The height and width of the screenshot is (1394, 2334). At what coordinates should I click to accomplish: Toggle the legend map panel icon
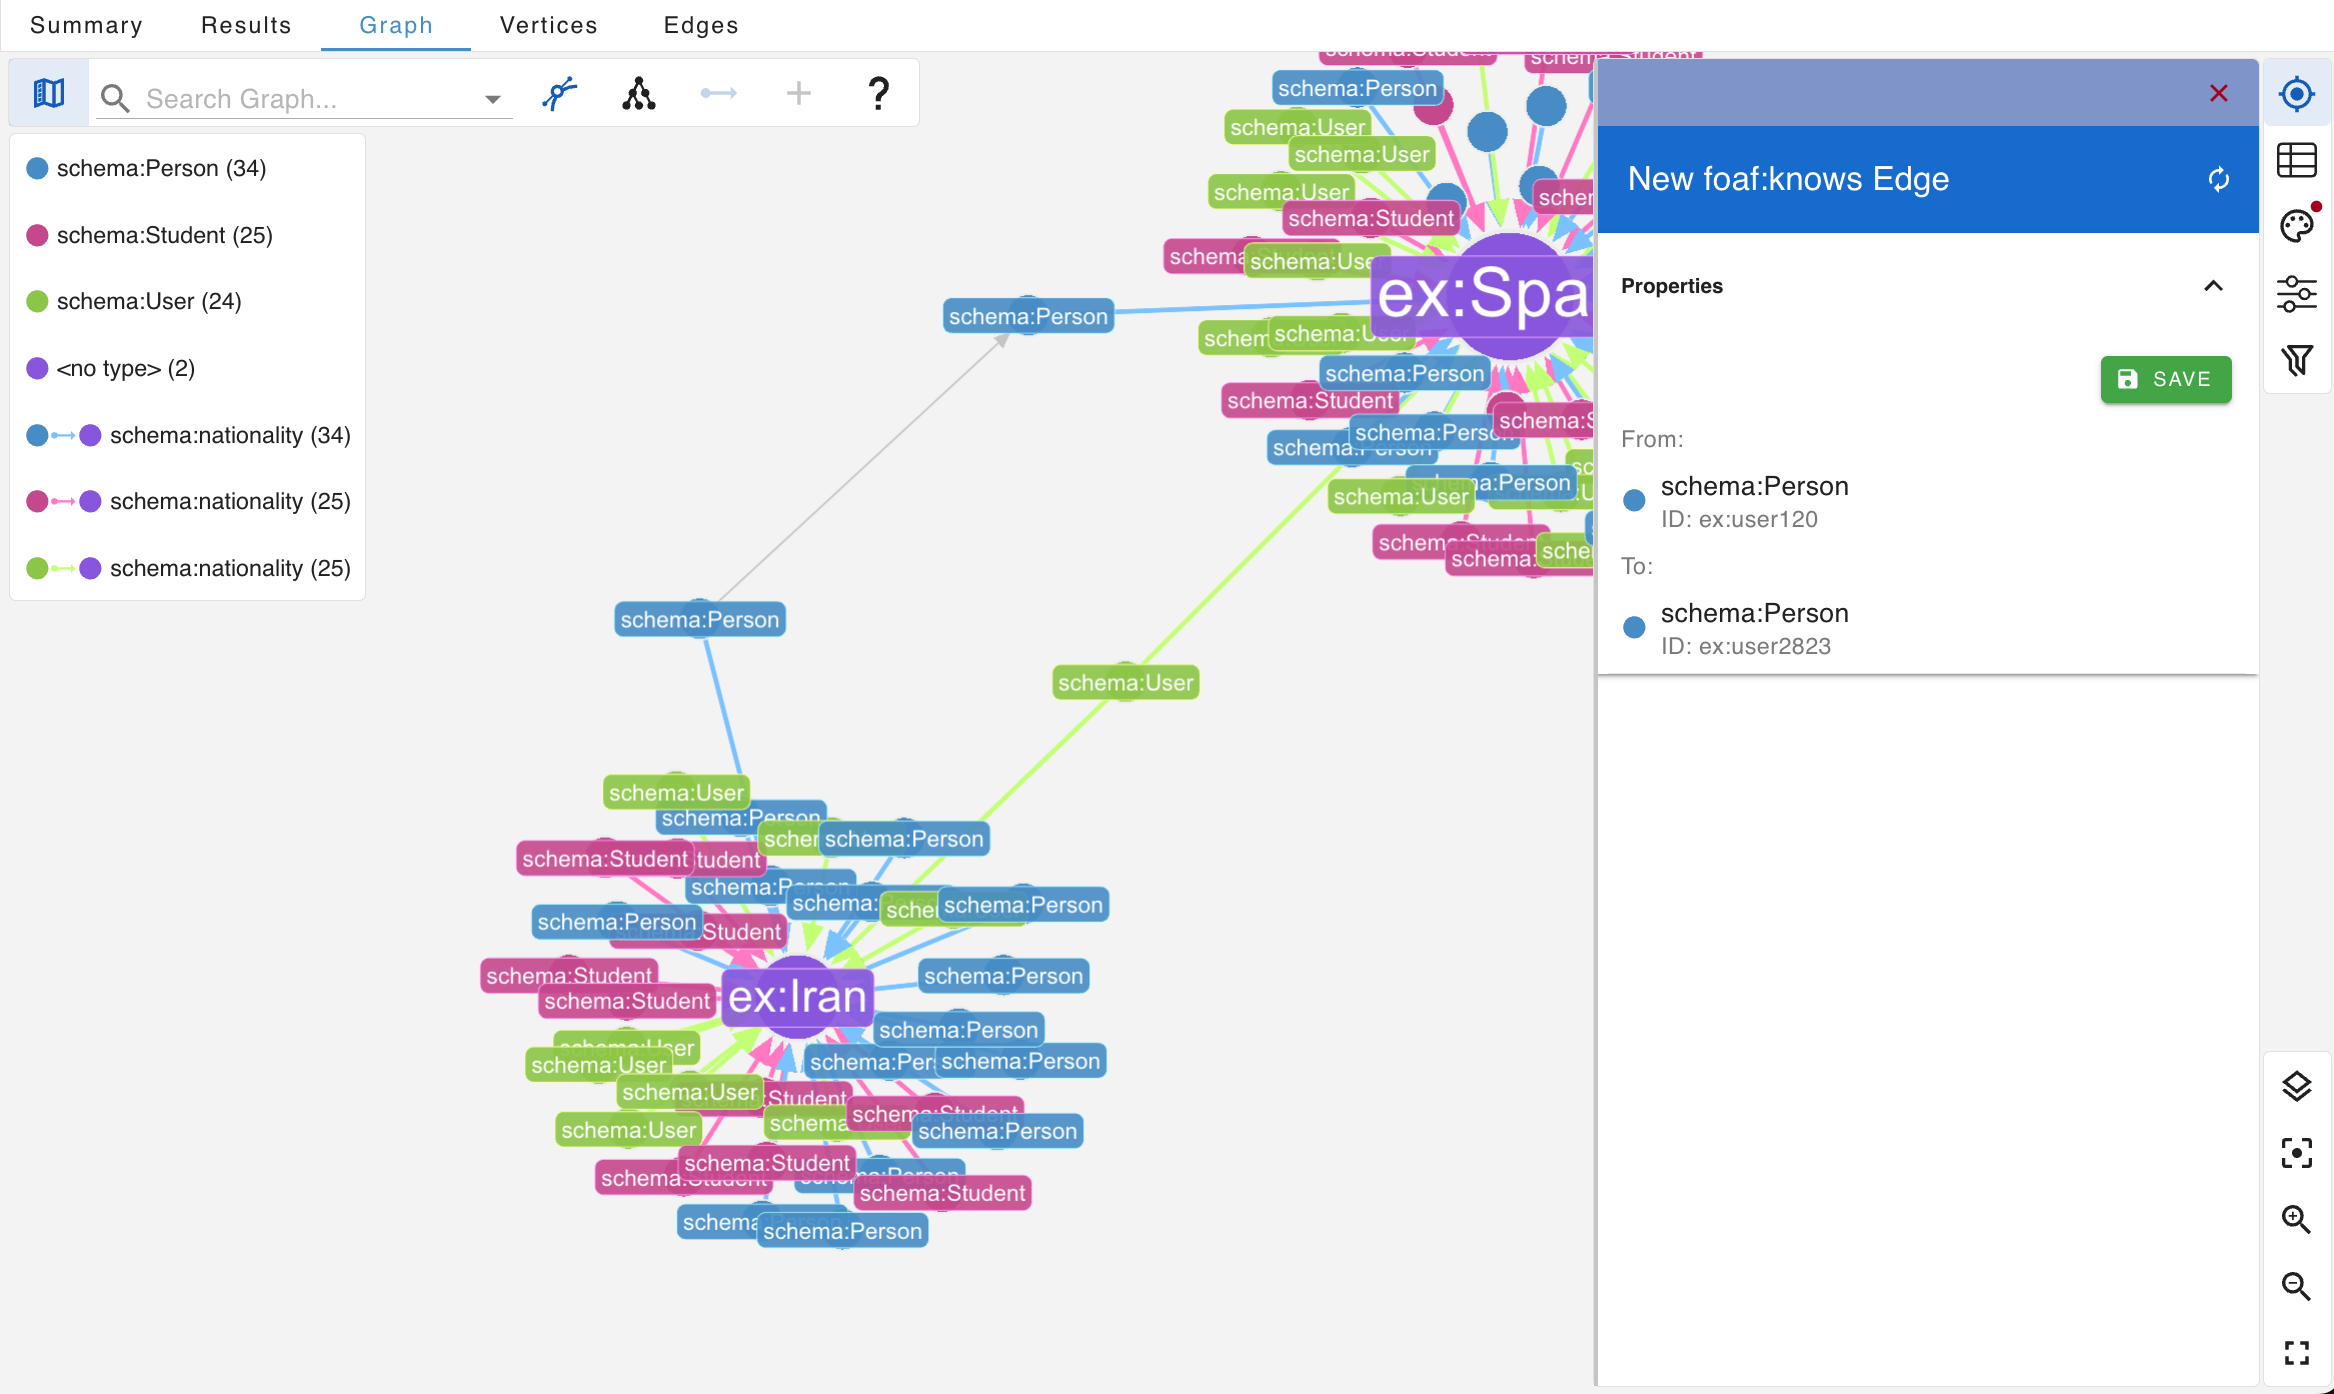pos(48,94)
